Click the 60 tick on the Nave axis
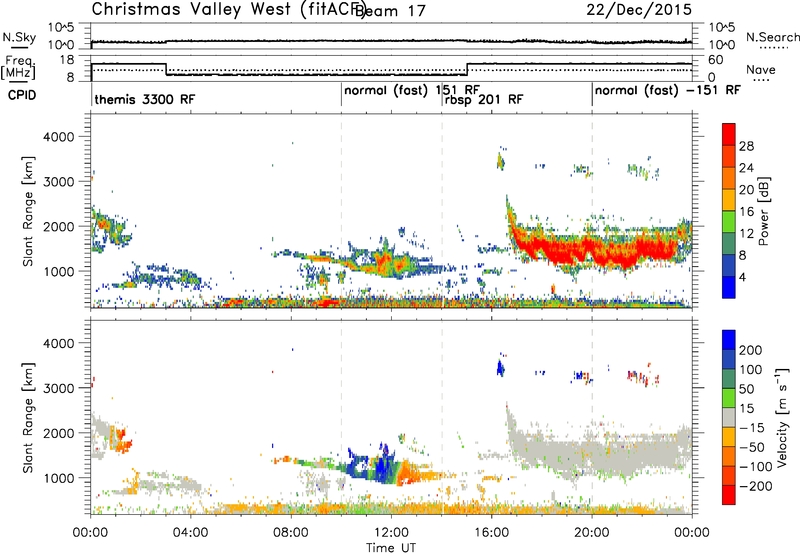Viewport: 800px width, 554px height. click(716, 60)
